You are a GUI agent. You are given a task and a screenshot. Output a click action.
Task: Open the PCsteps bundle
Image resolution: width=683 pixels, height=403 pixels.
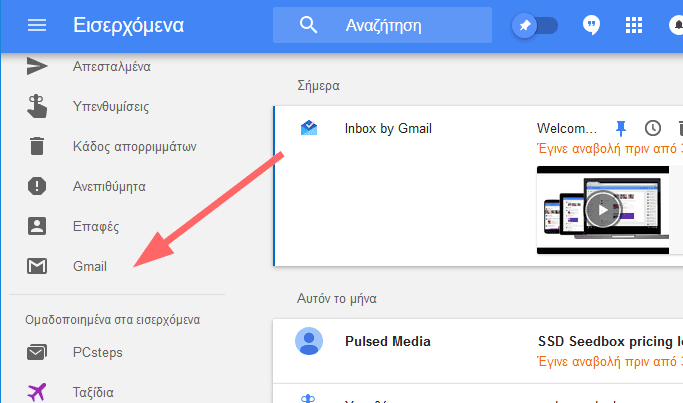click(x=98, y=352)
